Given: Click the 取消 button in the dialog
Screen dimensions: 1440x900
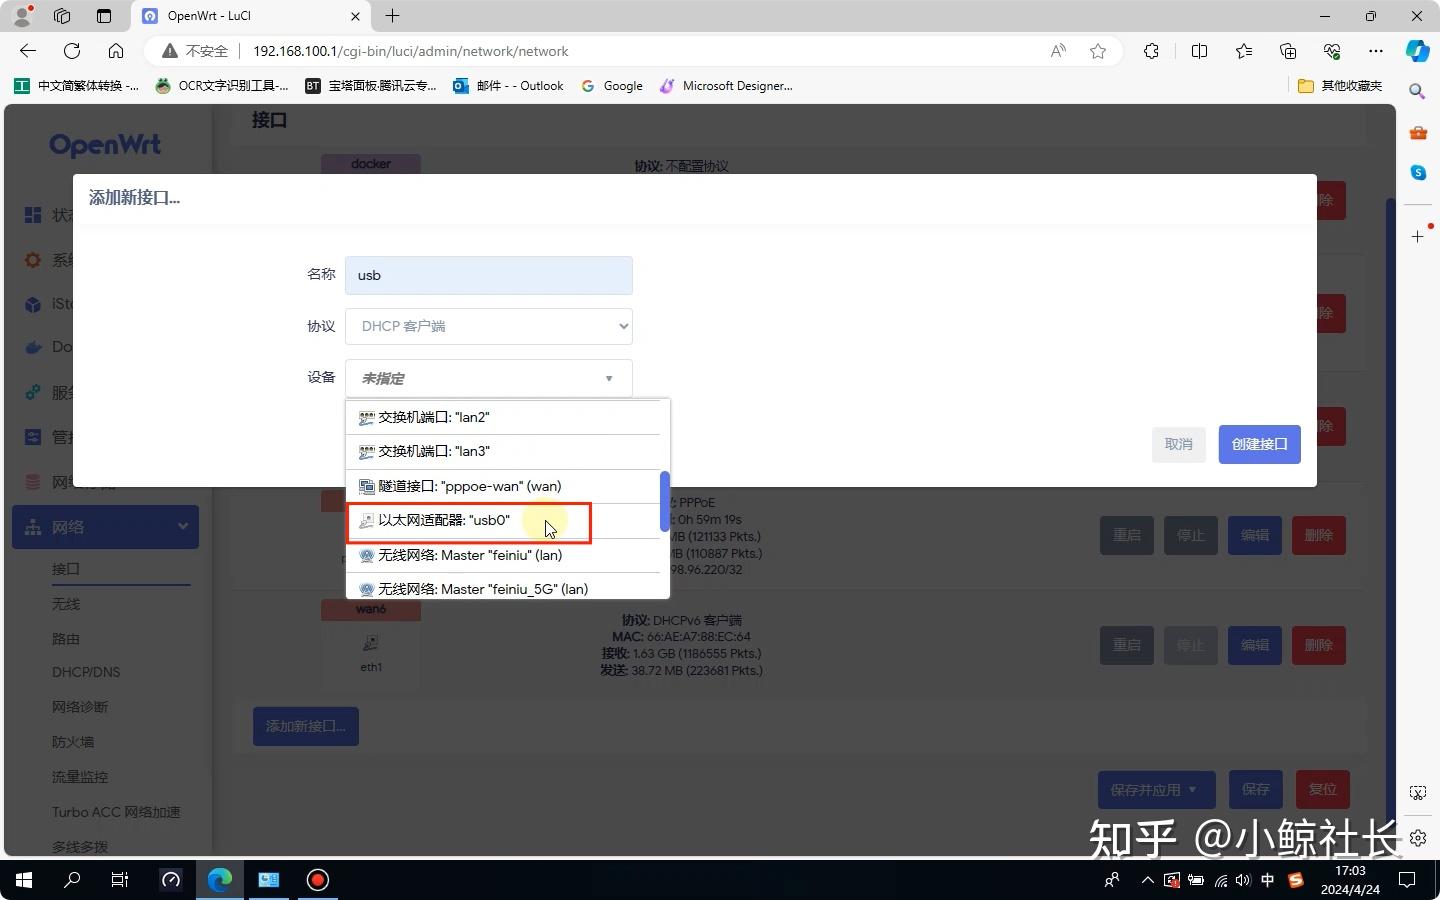Looking at the screenshot, I should point(1178,444).
